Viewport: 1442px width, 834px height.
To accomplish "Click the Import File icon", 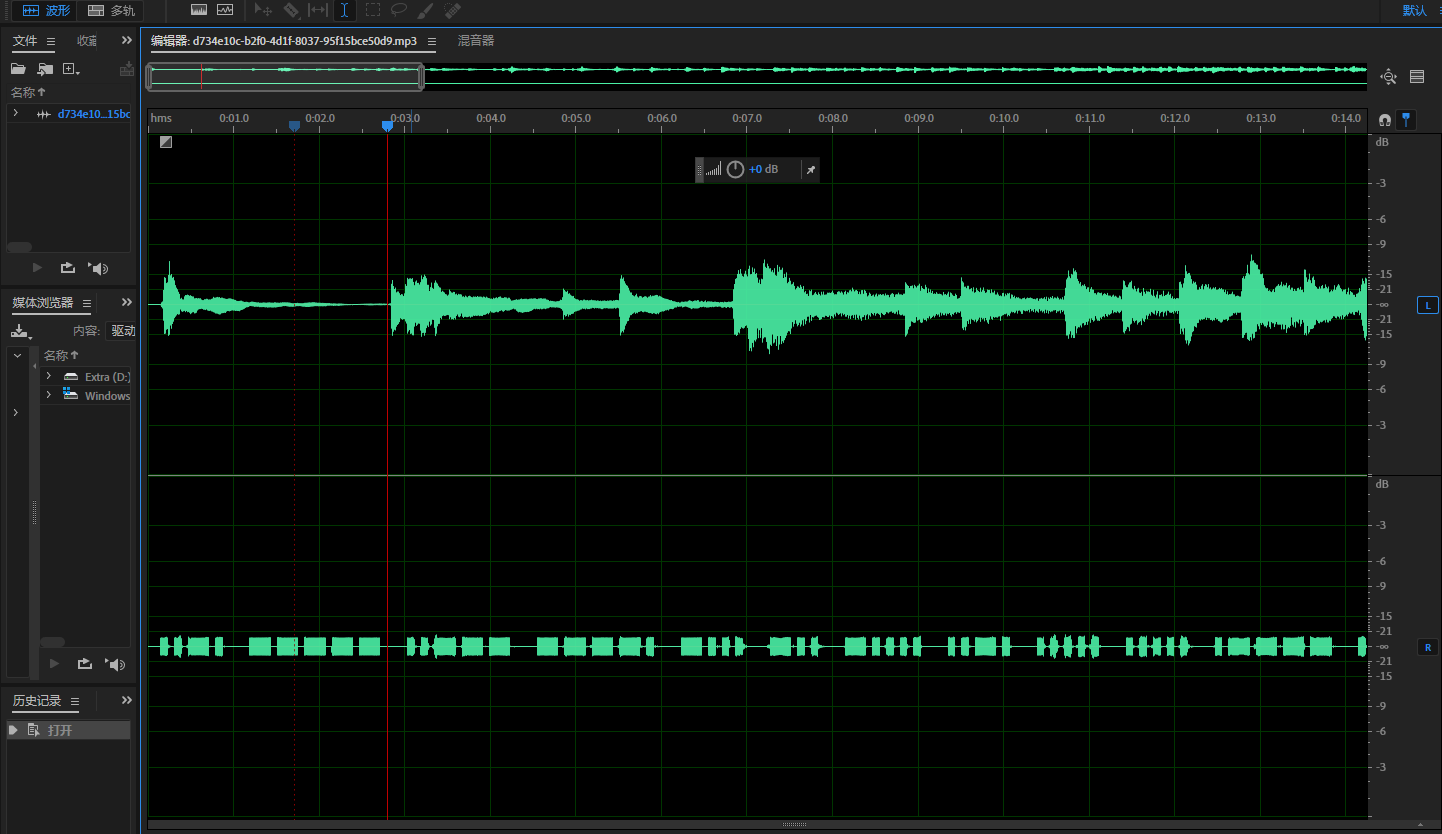I will [45, 69].
